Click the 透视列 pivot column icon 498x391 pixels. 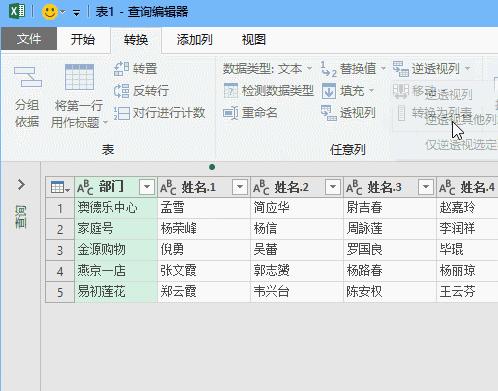click(329, 113)
